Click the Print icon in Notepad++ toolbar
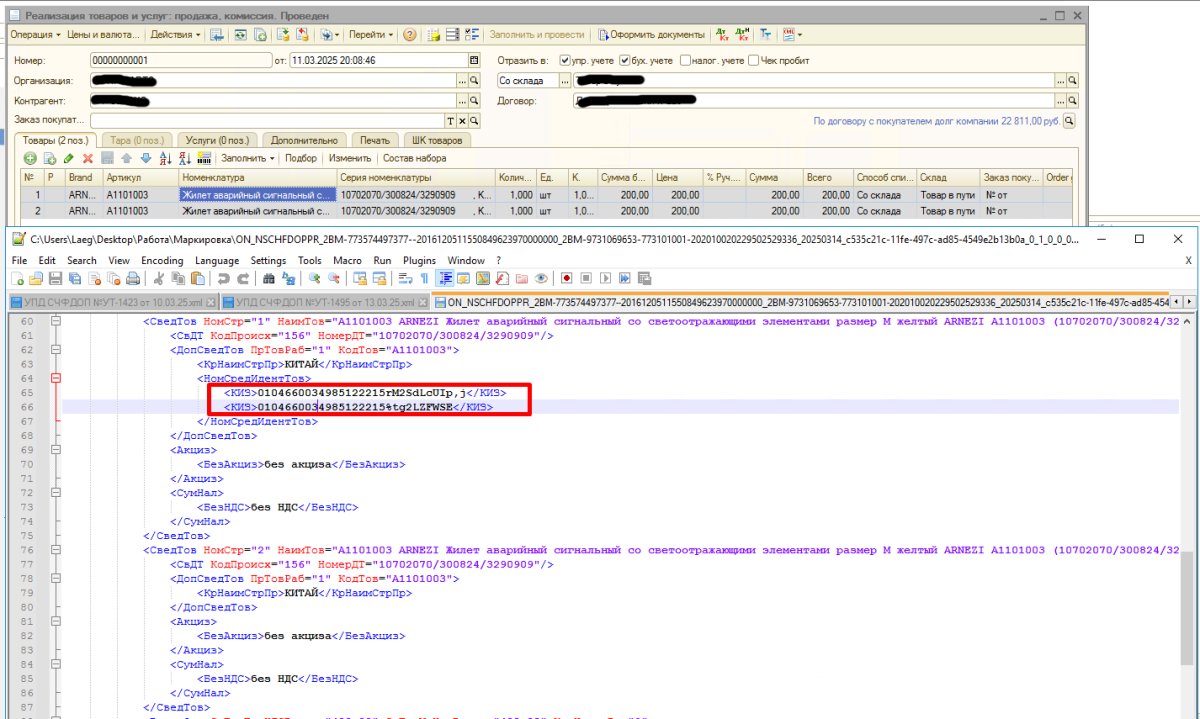This screenshot has width=1200, height=719. (x=131, y=278)
